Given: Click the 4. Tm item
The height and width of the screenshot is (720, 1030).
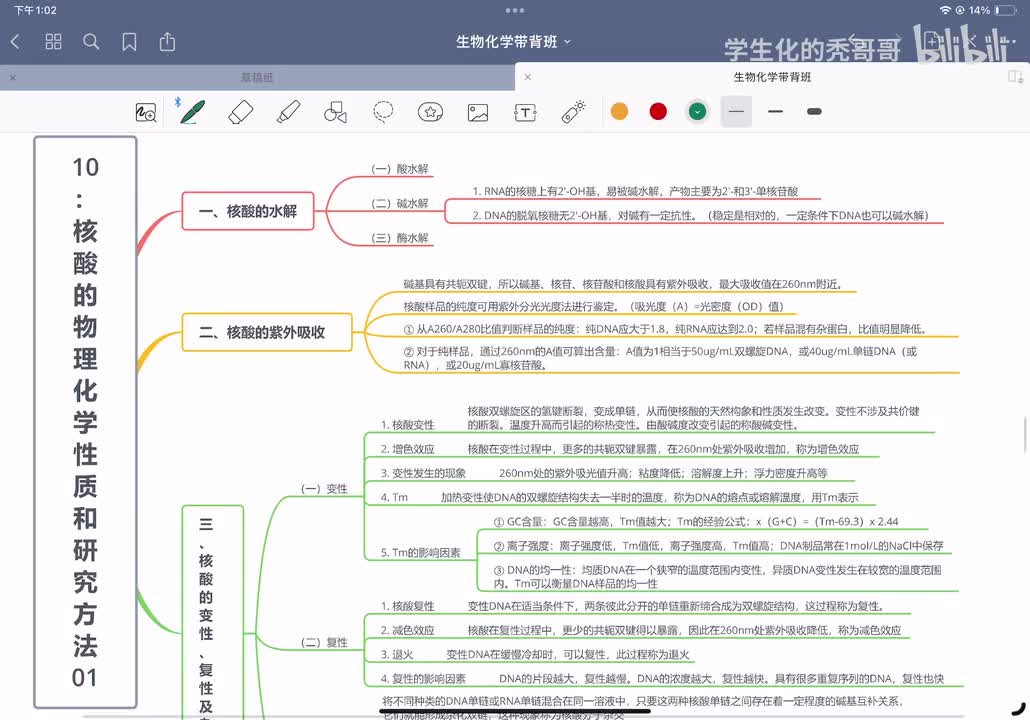Looking at the screenshot, I should pyautogui.click(x=394, y=498).
